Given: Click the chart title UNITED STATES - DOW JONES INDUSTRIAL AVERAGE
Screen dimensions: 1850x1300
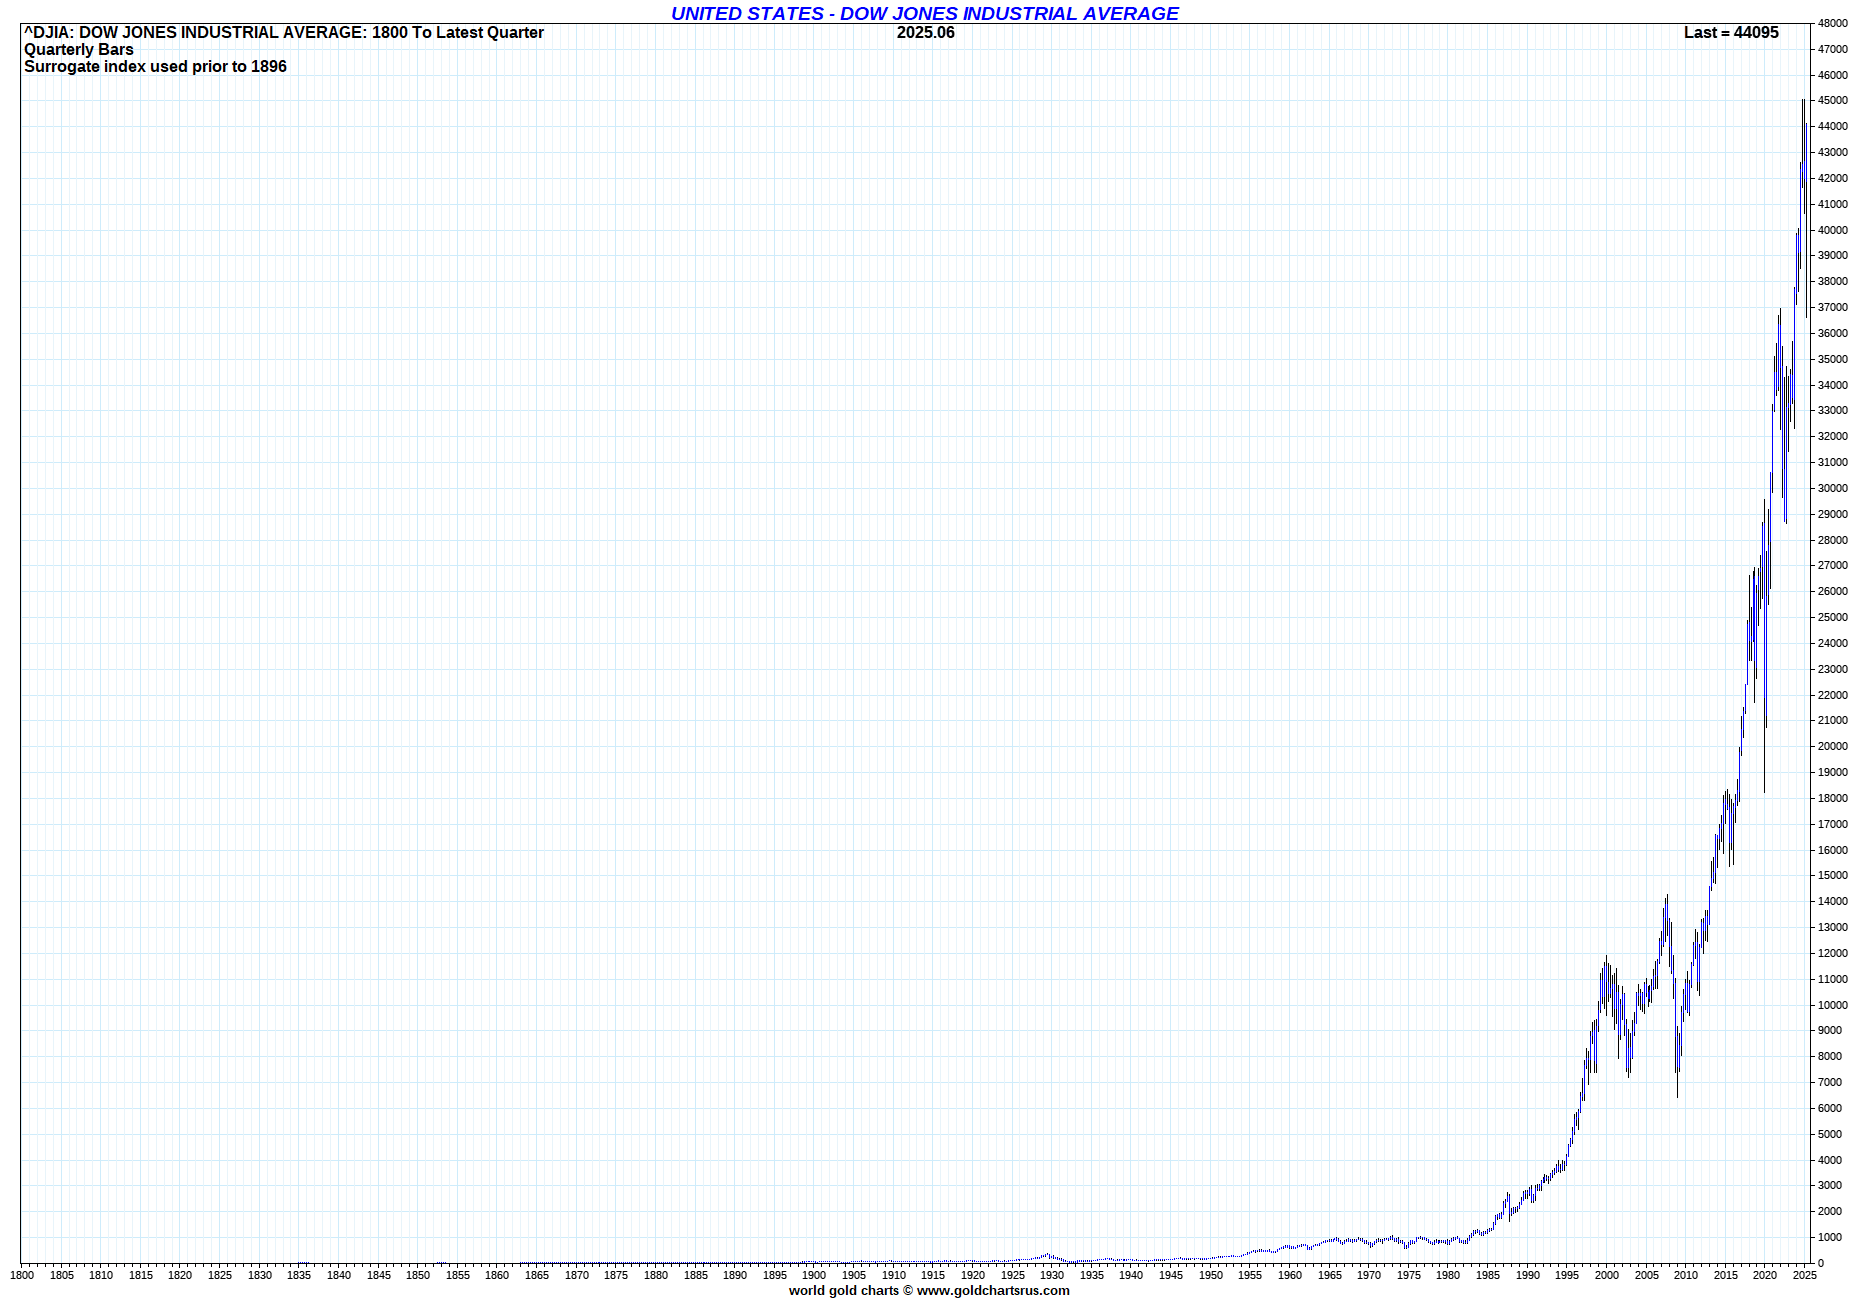Looking at the screenshot, I should (x=925, y=13).
